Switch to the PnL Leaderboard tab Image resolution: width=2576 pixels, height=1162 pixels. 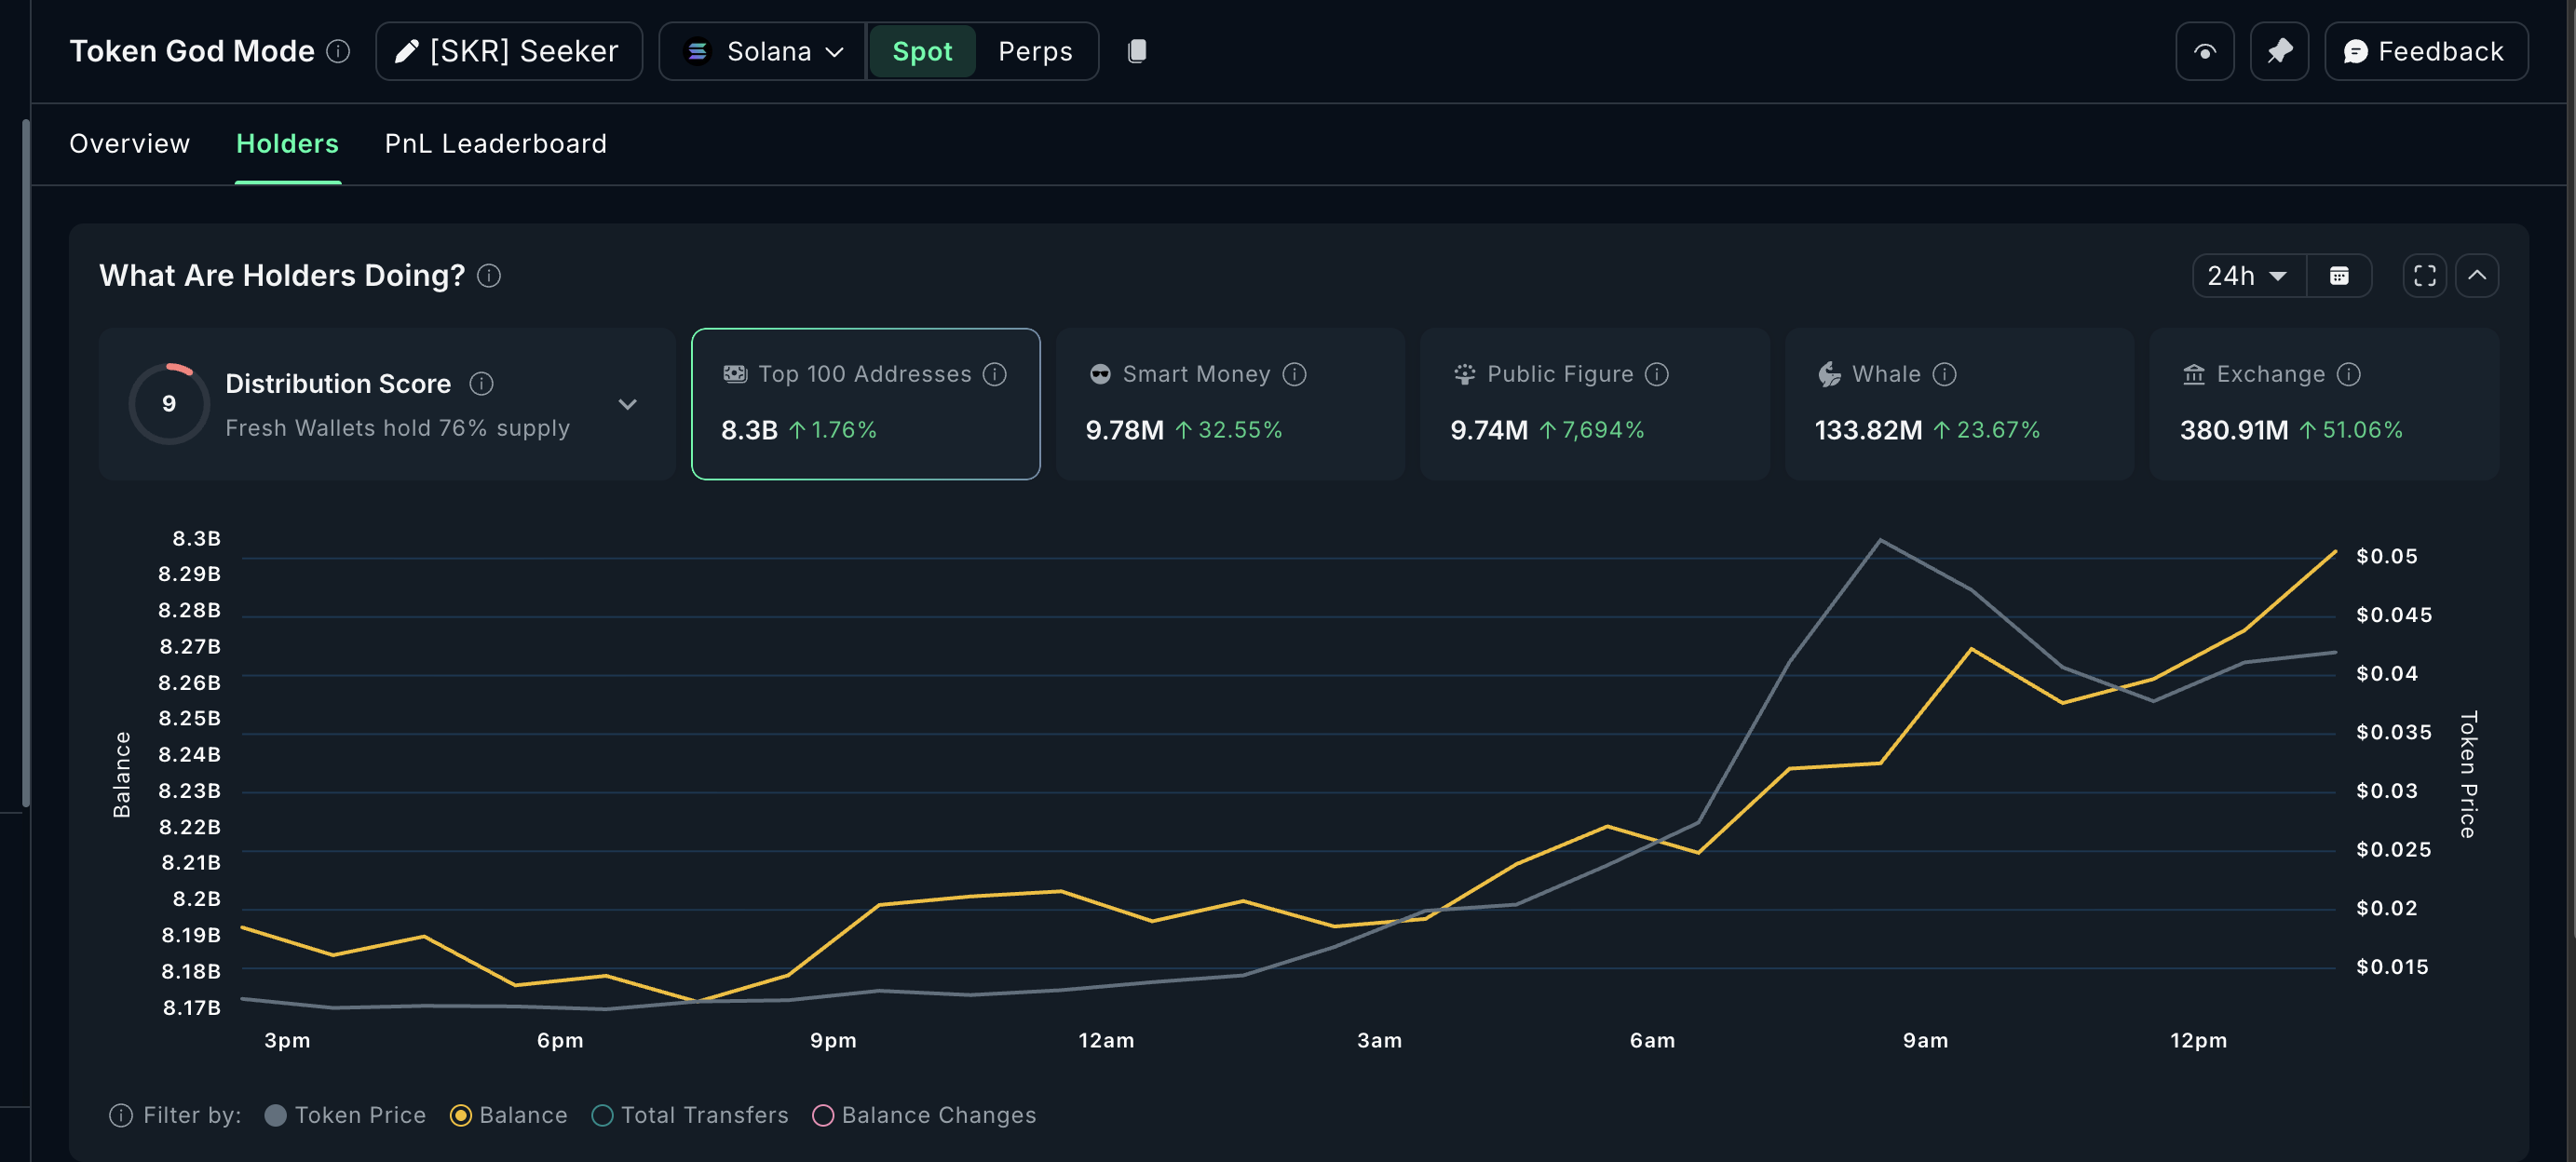pyautogui.click(x=495, y=143)
